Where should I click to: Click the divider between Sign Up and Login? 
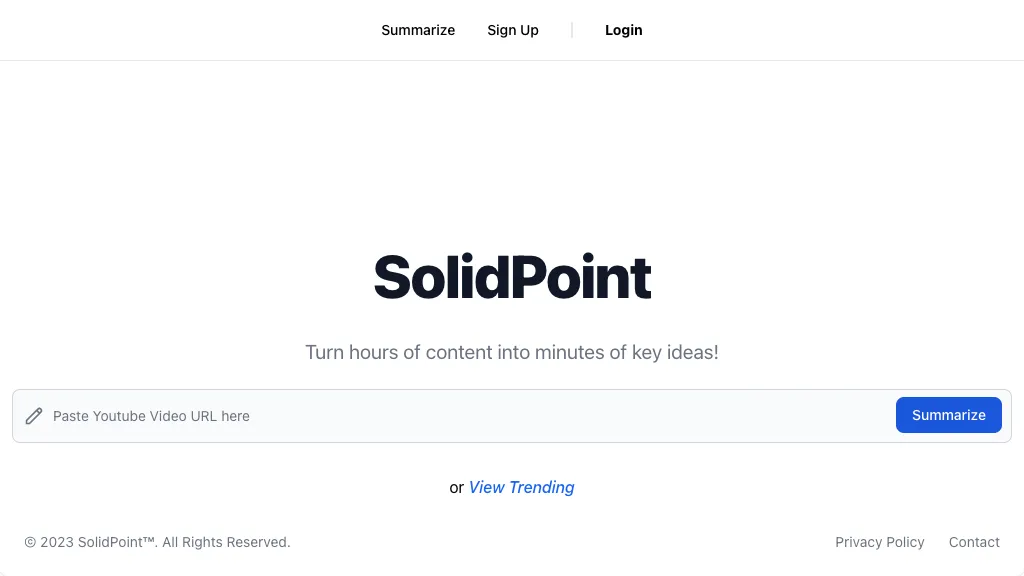coord(571,30)
